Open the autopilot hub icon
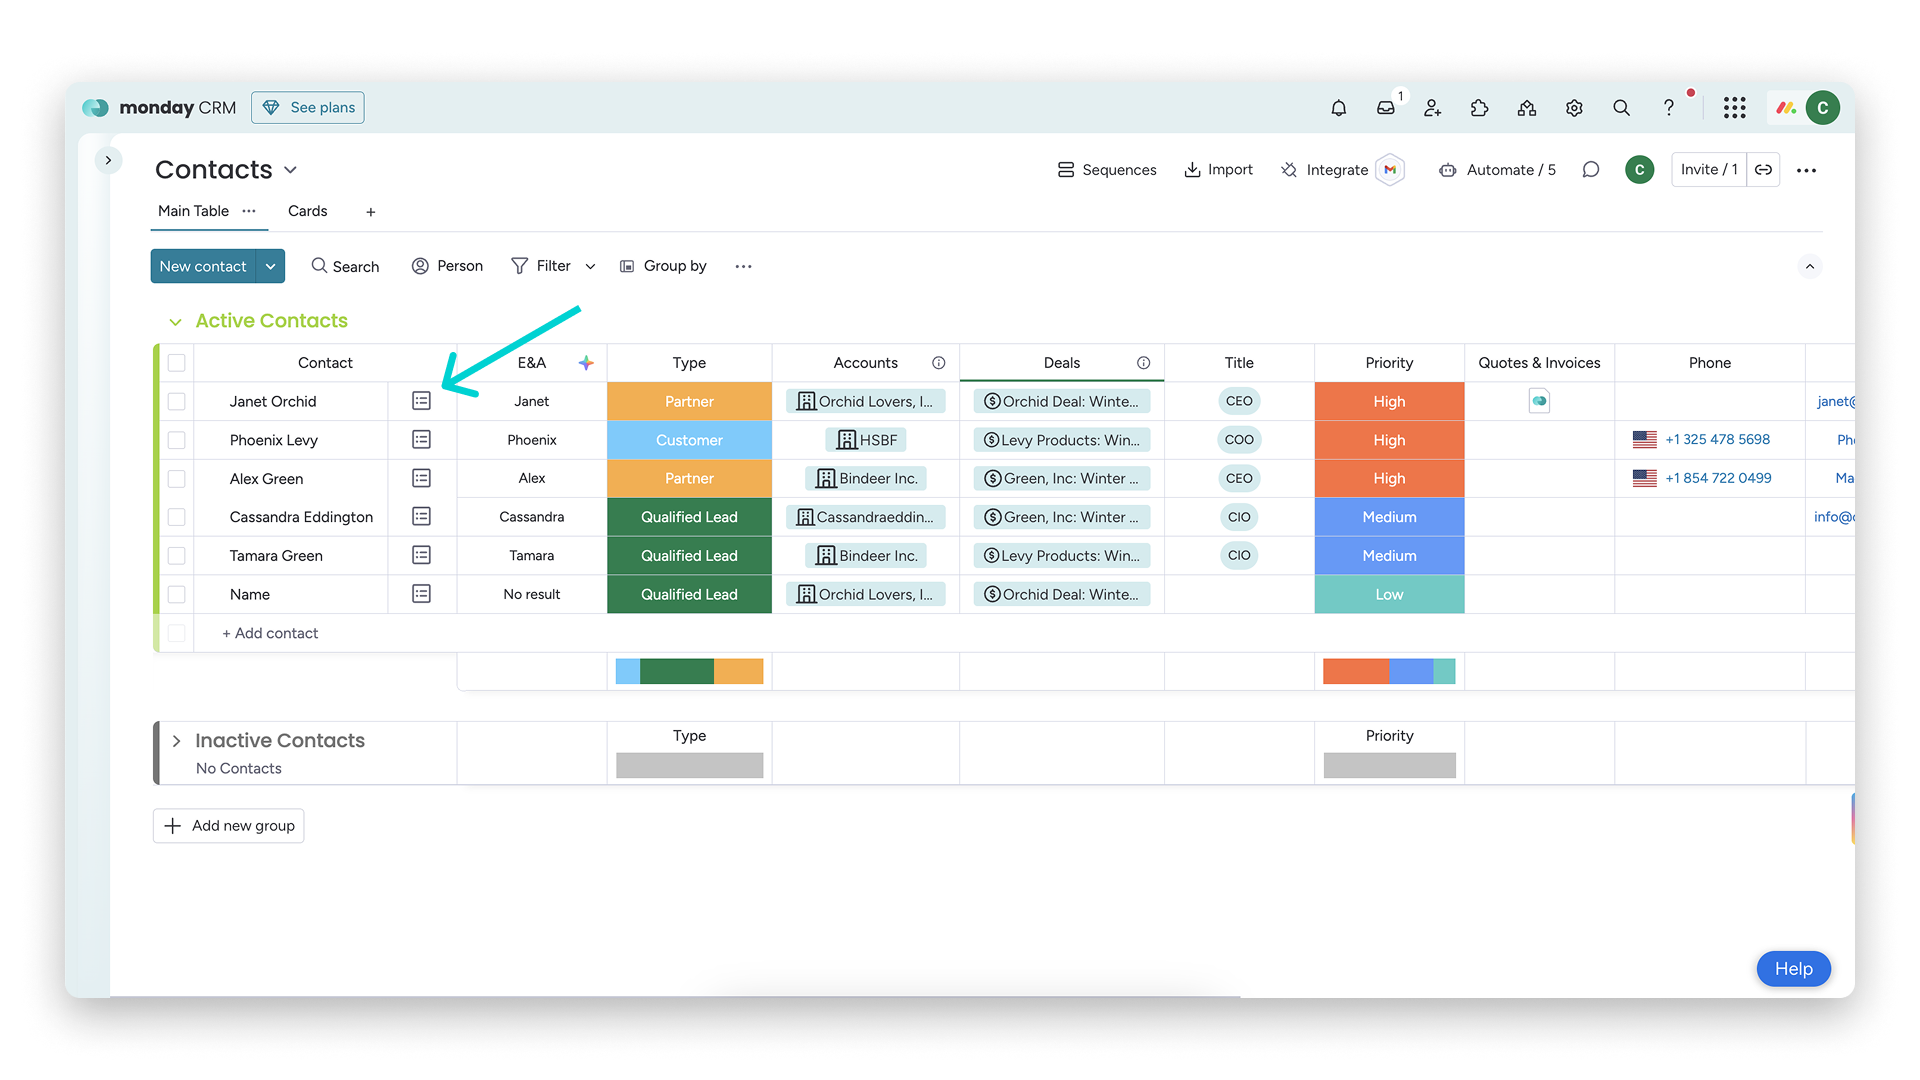 (x=1527, y=108)
